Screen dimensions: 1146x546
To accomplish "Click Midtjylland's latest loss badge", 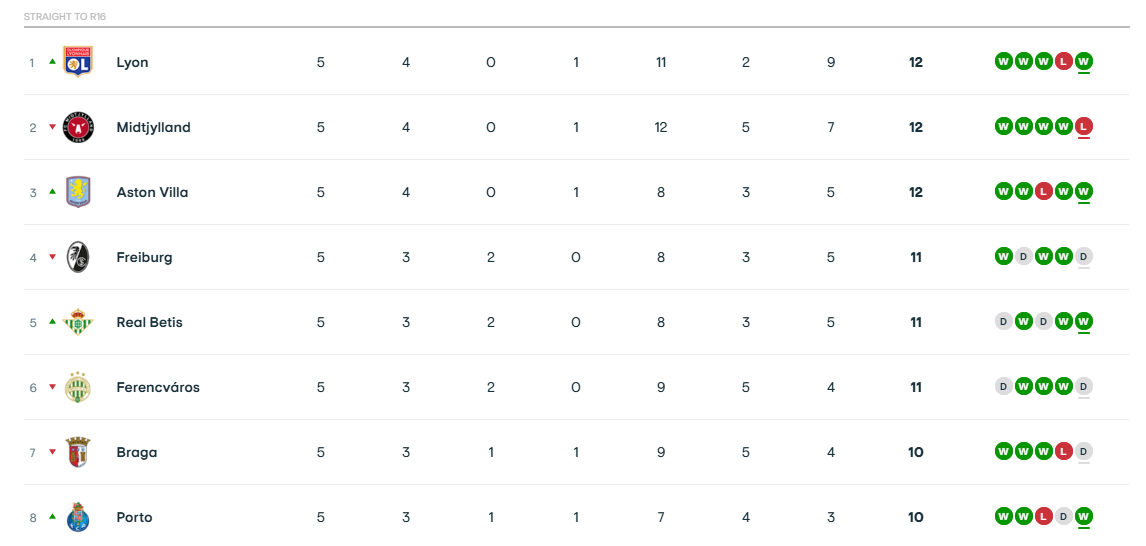I will pyautogui.click(x=1084, y=127).
